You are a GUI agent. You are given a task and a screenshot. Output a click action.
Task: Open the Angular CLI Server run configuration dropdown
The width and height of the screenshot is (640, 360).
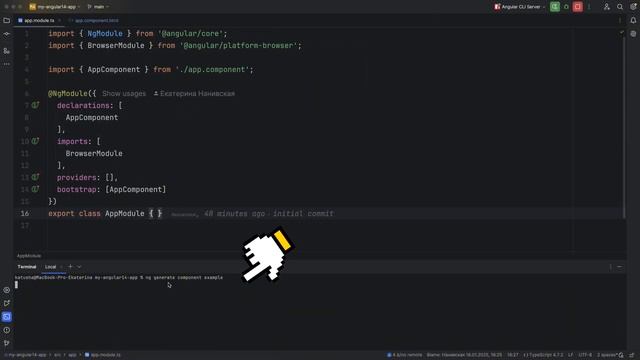pyautogui.click(x=520, y=7)
